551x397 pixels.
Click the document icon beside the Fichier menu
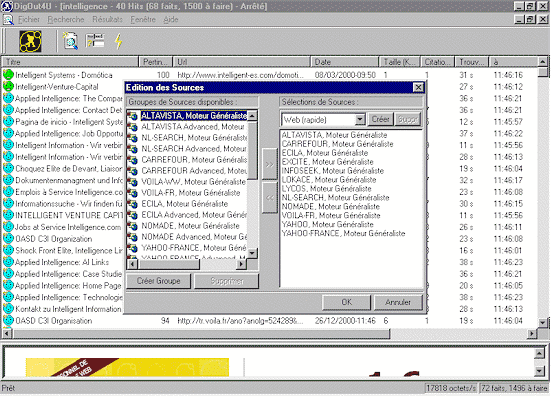(8, 20)
